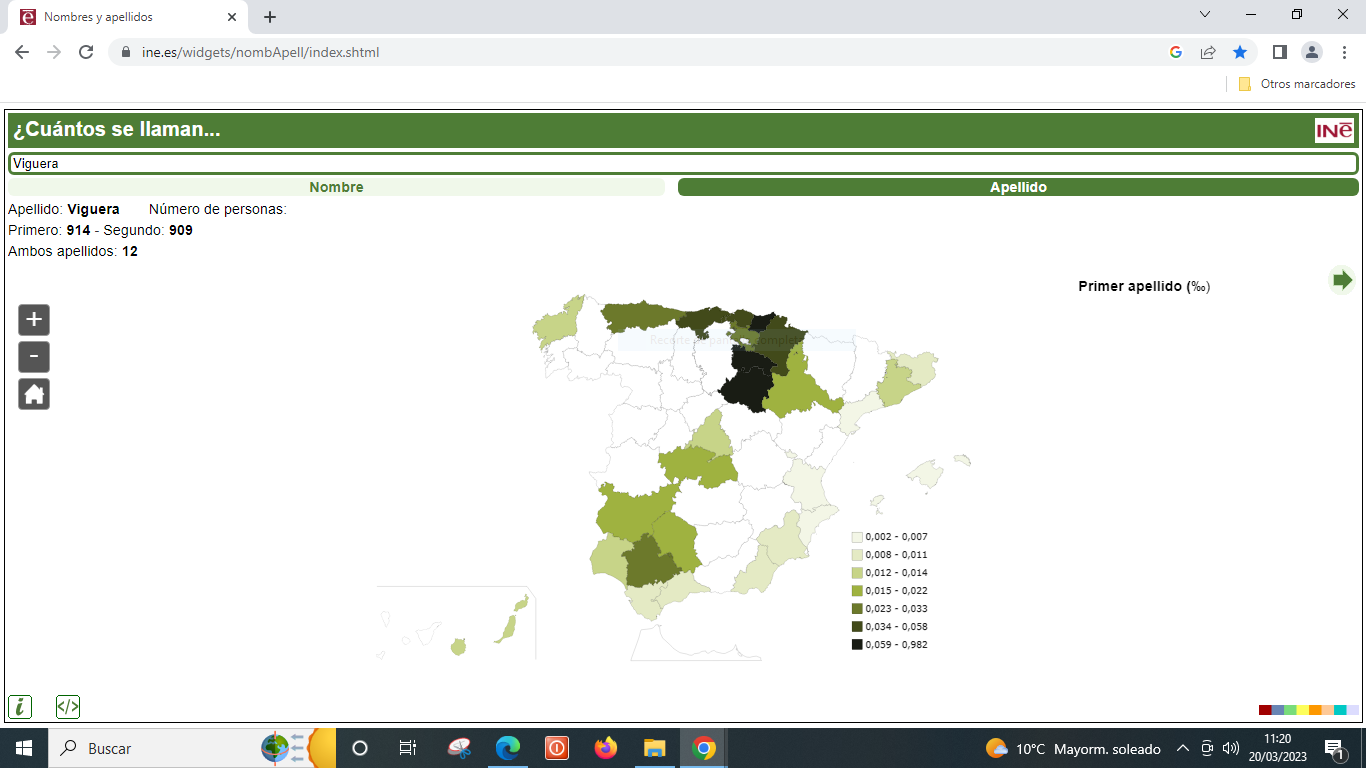Expand the tab search chevron
This screenshot has height=768, width=1366.
(1205, 15)
